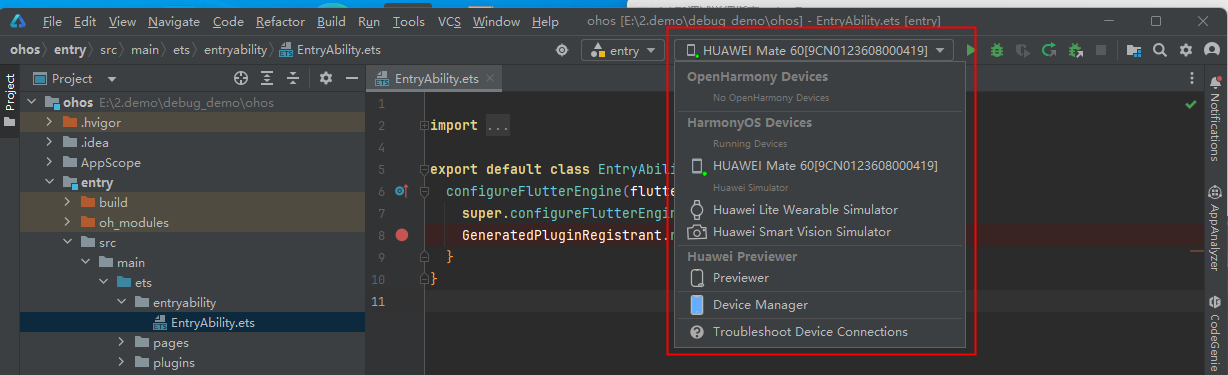Viewport: 1228px width, 375px height.
Task: Expand all nodes in Project panel
Action: [268, 78]
